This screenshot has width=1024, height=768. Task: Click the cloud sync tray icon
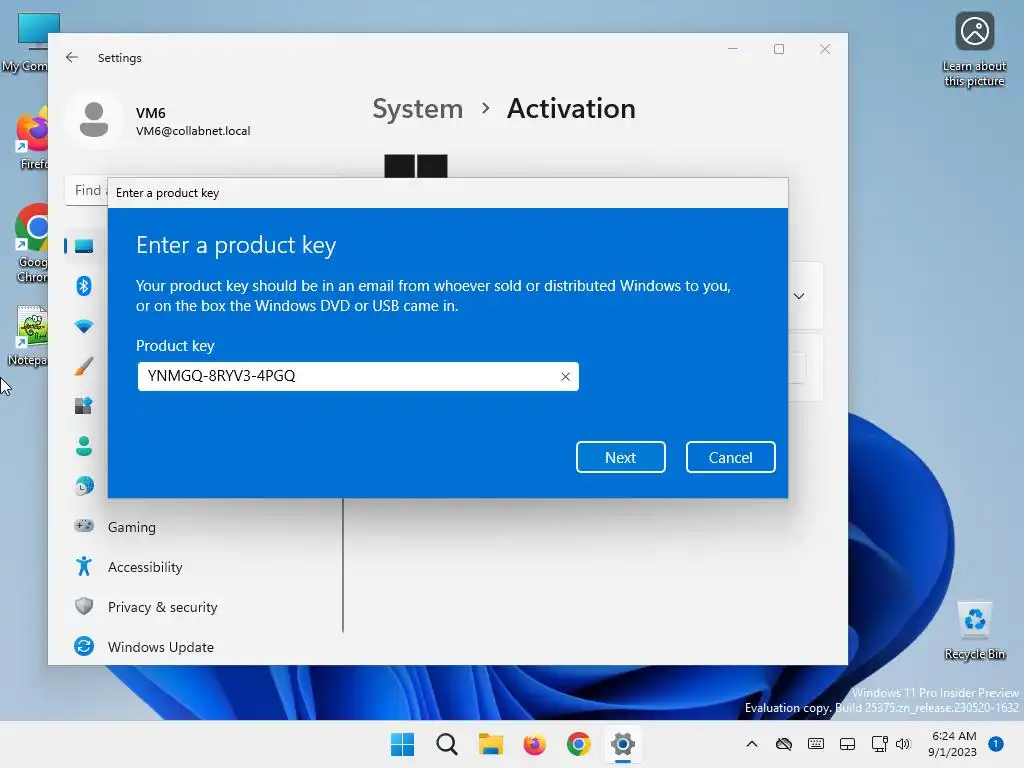tap(784, 744)
